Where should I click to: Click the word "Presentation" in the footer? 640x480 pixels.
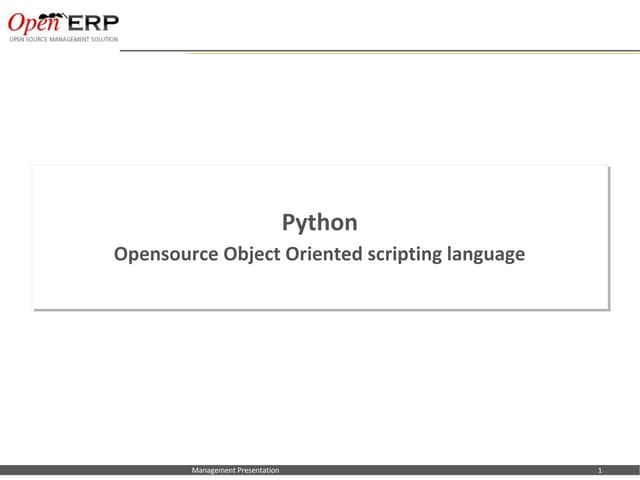click(258, 470)
